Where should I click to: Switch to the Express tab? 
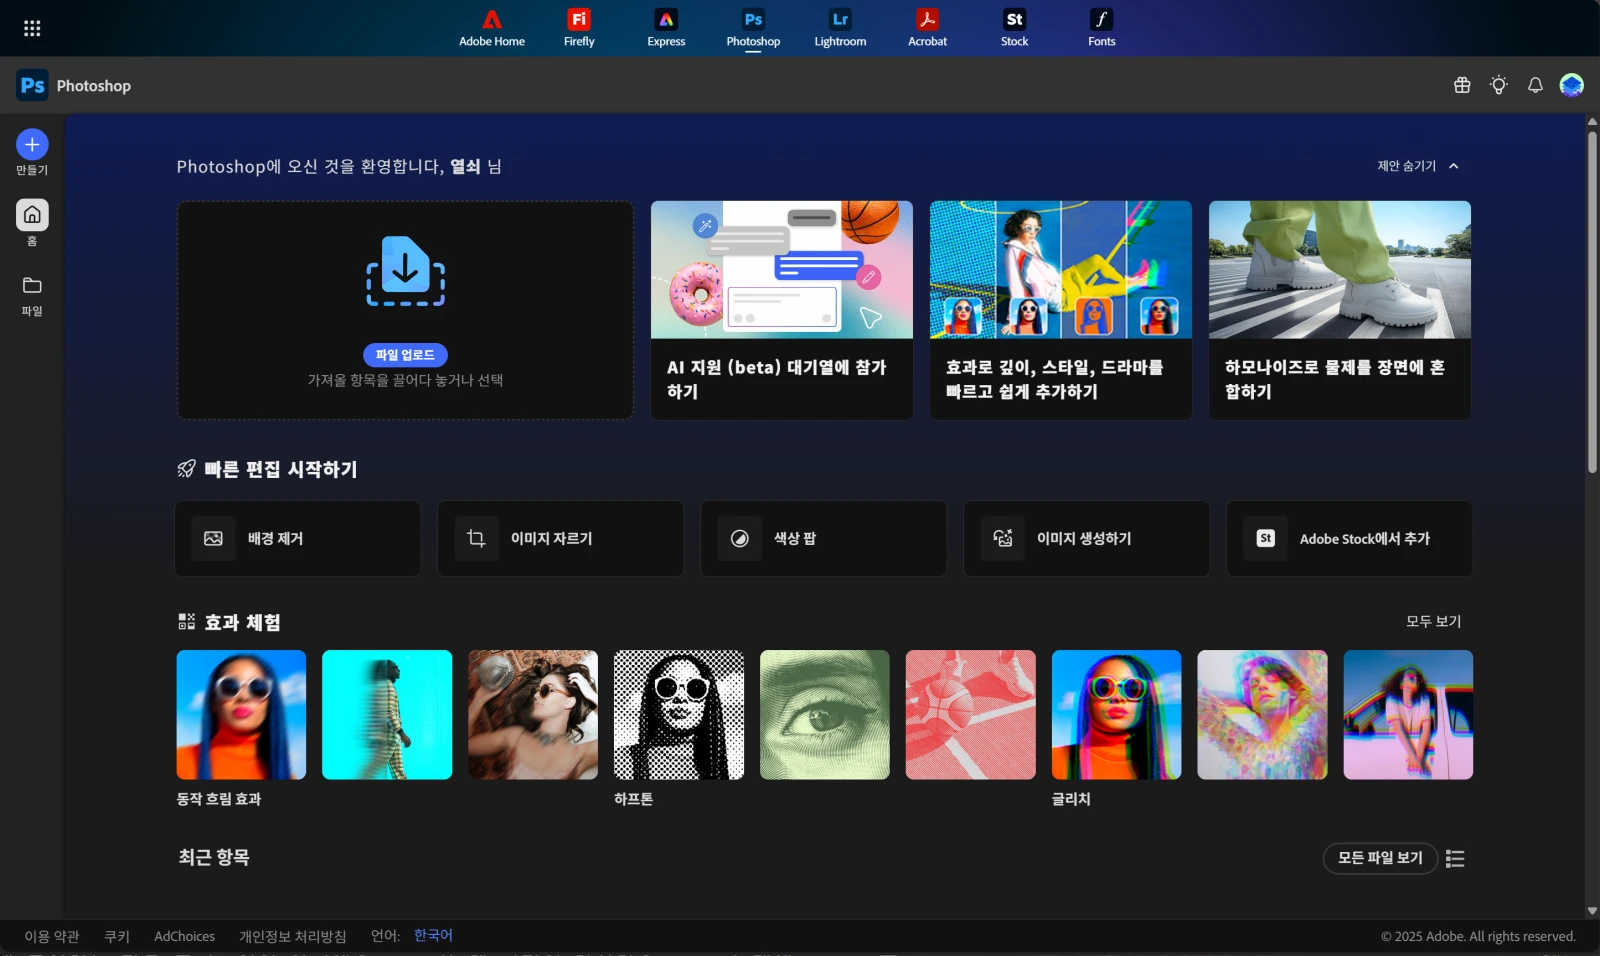665,27
